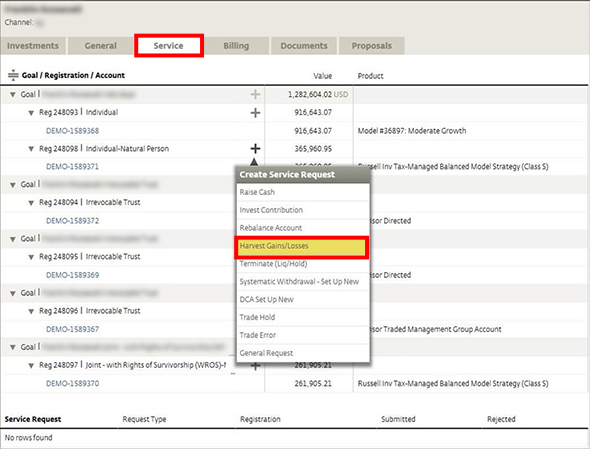
Task: Open account link DEMO-1589367
Action: click(x=73, y=329)
